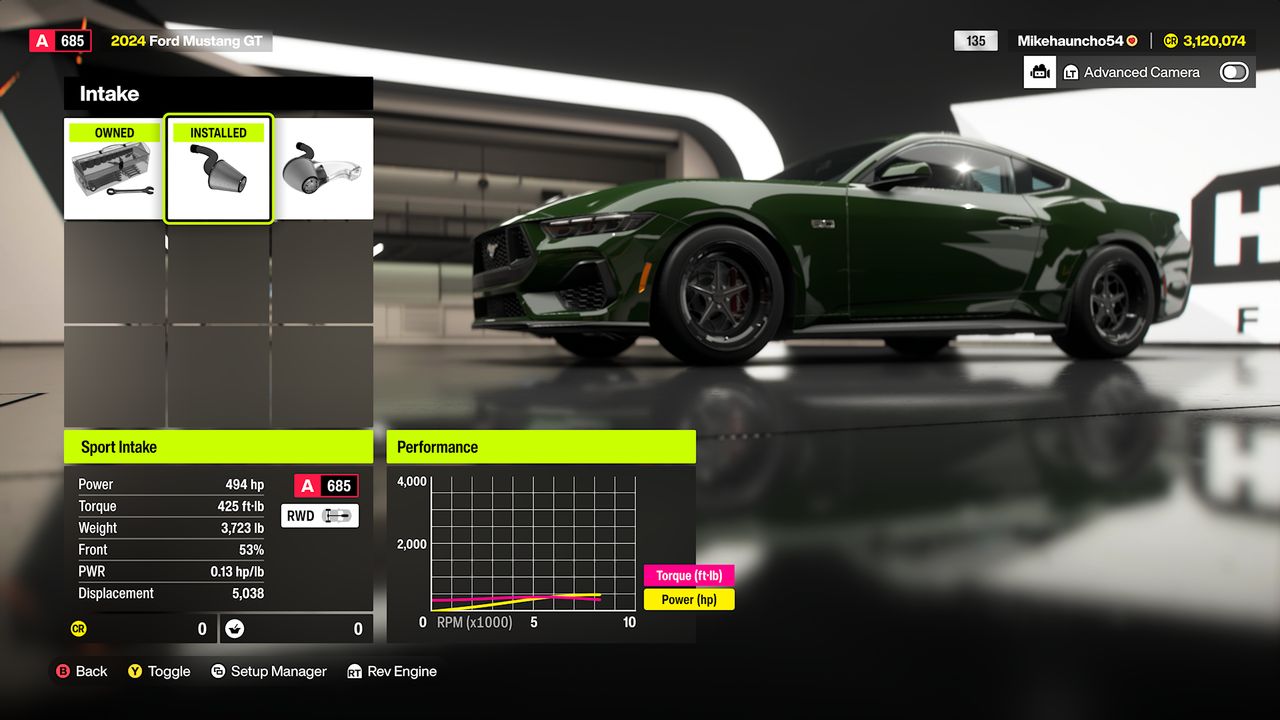Click the wheelspin icon below the stats
This screenshot has height=720, width=1280.
coord(235,629)
